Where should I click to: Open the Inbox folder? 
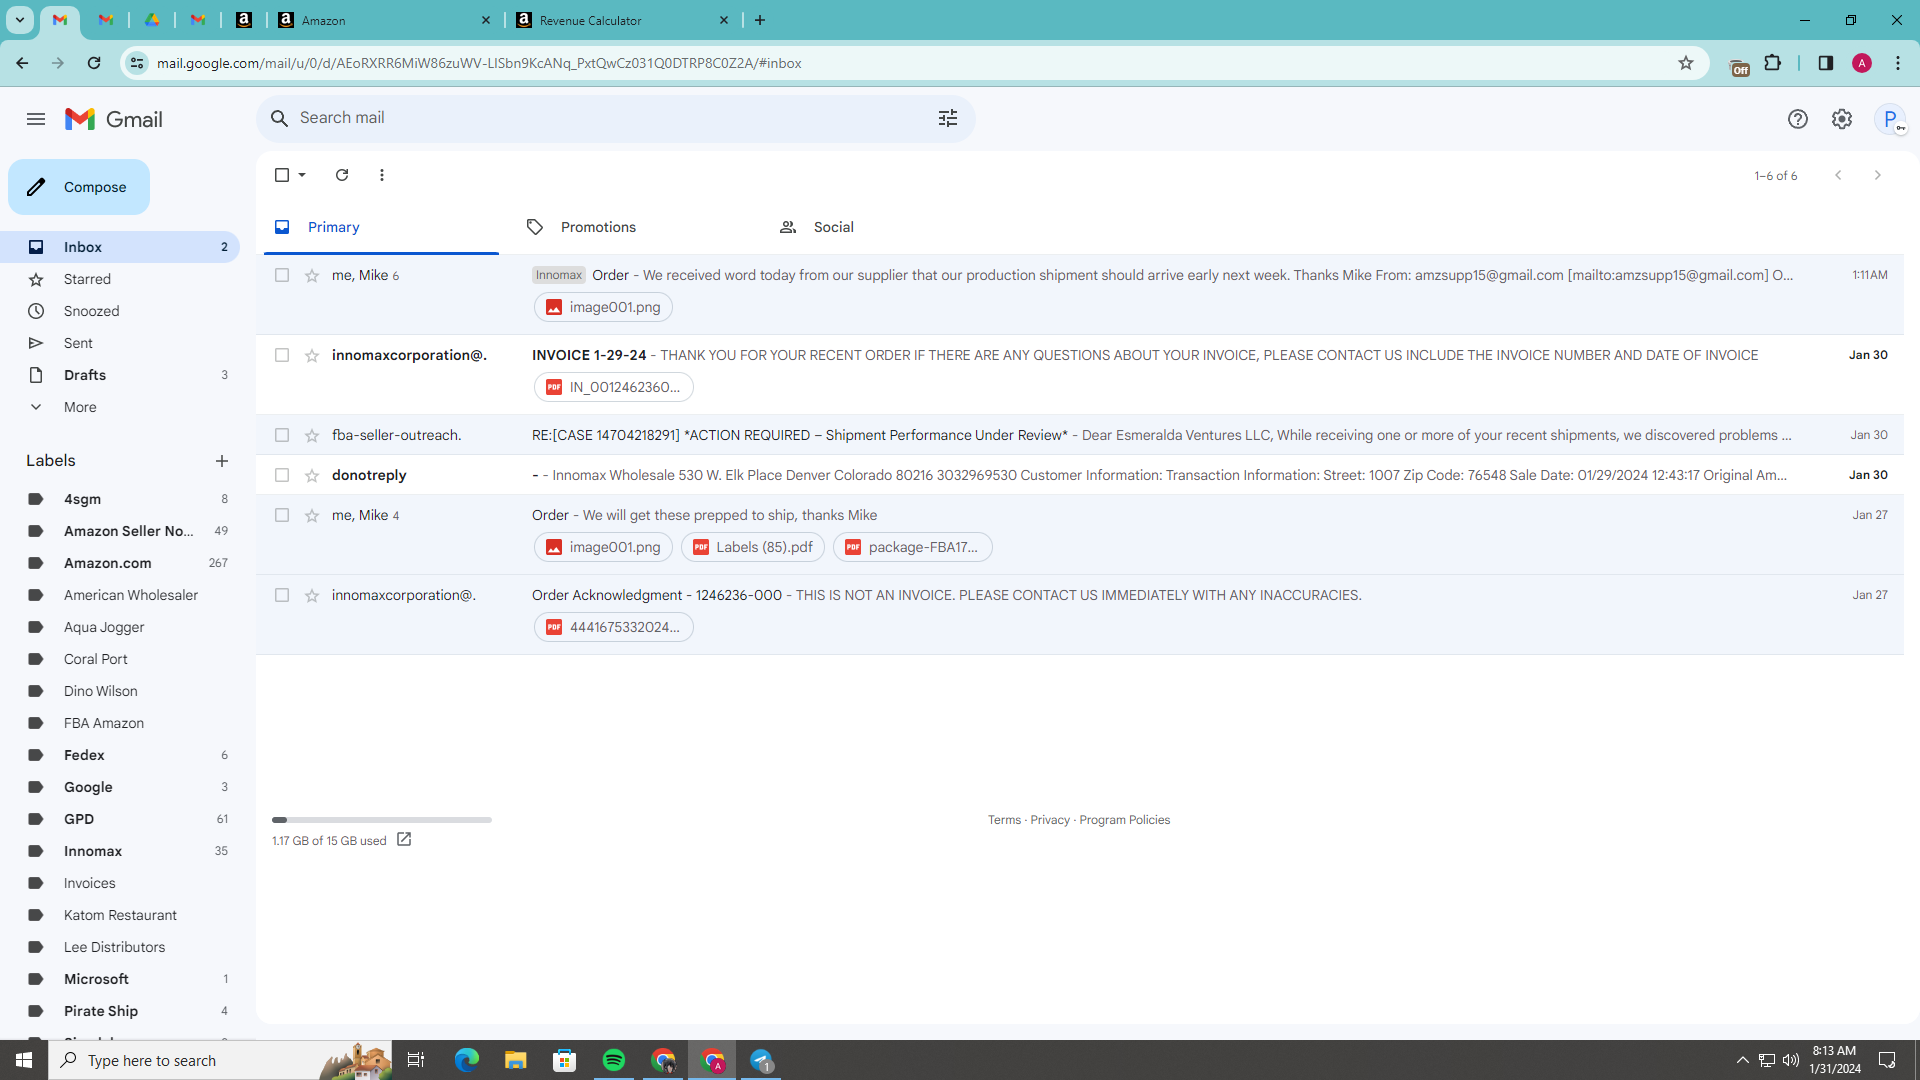tap(120, 247)
